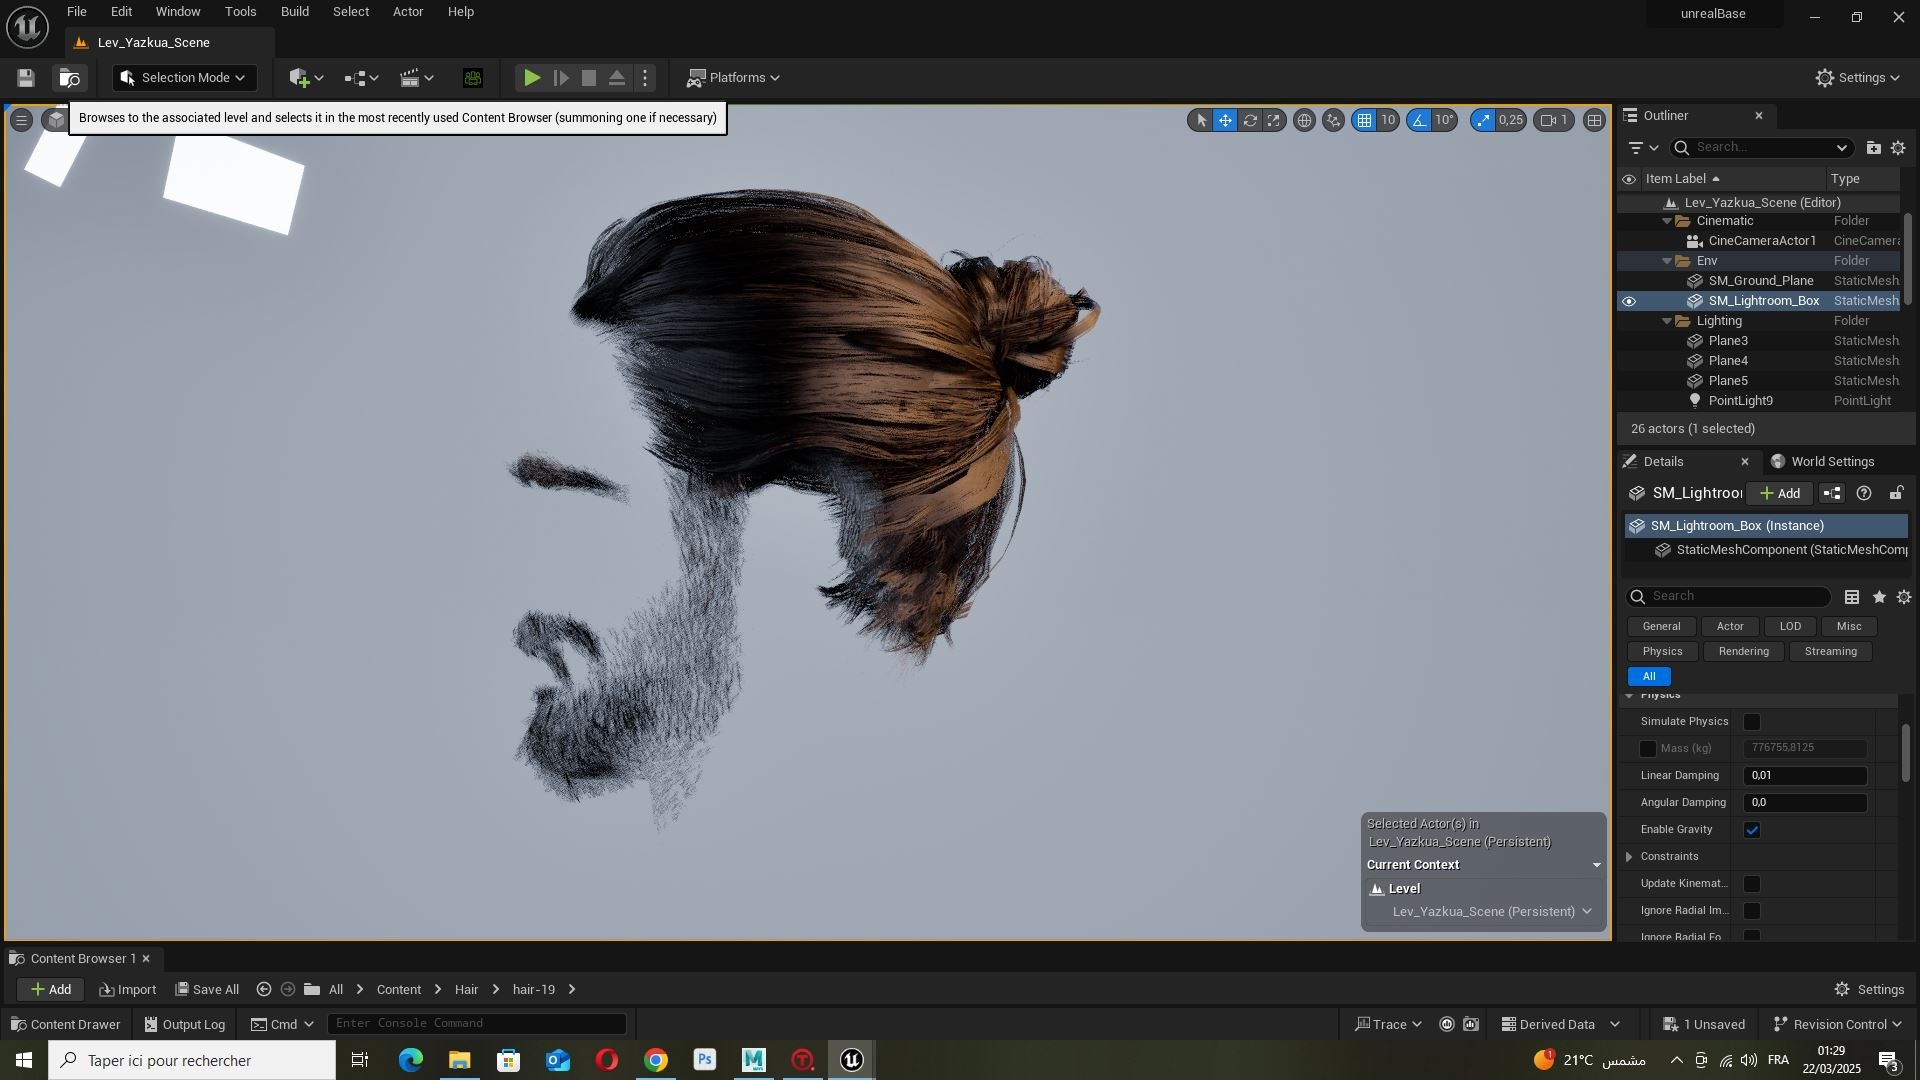This screenshot has height=1080, width=1920.
Task: Open the compile shader green icon
Action: [473, 78]
